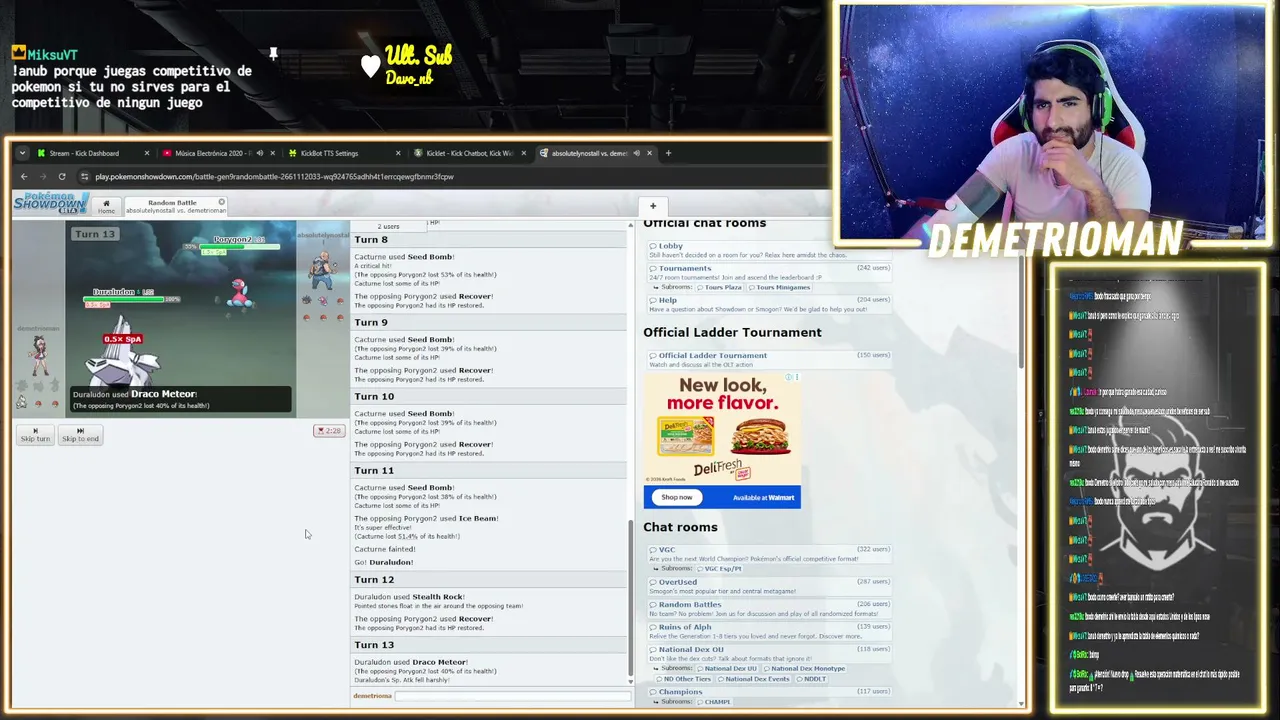The image size is (1280, 720).
Task: Open a new browser tab
Action: (x=669, y=153)
